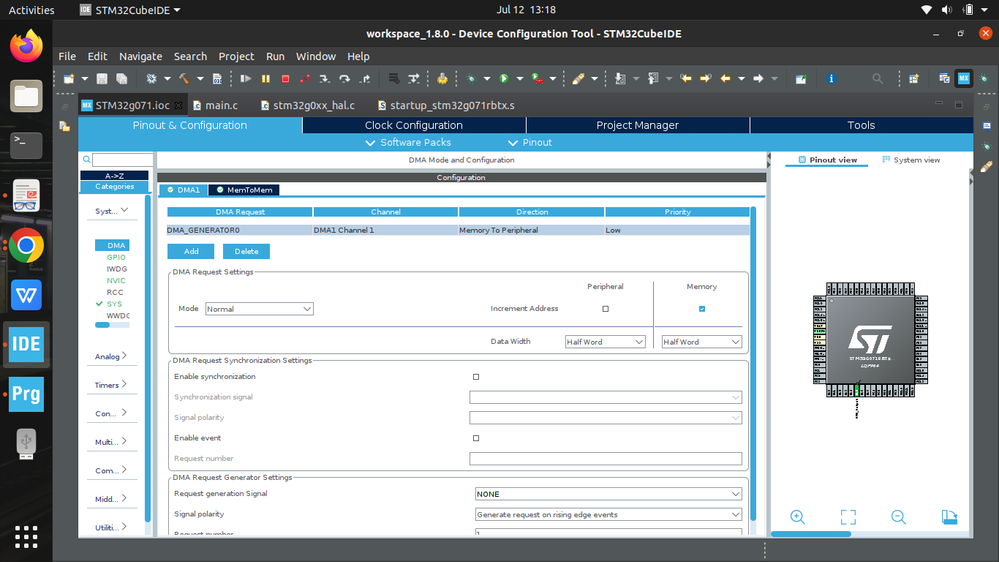Screen dimensions: 999x562
Task: Select RCC in the System Core list
Action: pyautogui.click(x=115, y=292)
